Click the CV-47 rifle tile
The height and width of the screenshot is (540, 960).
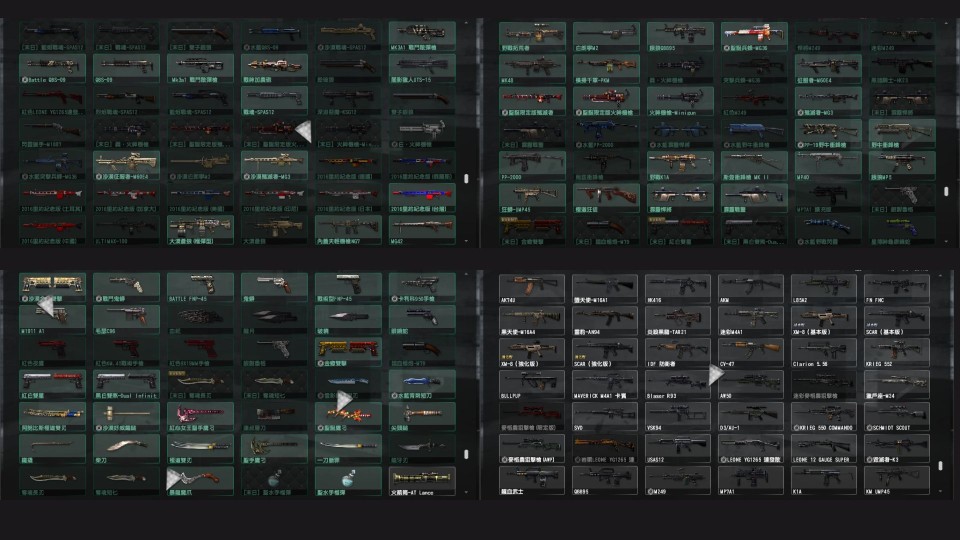[751, 353]
